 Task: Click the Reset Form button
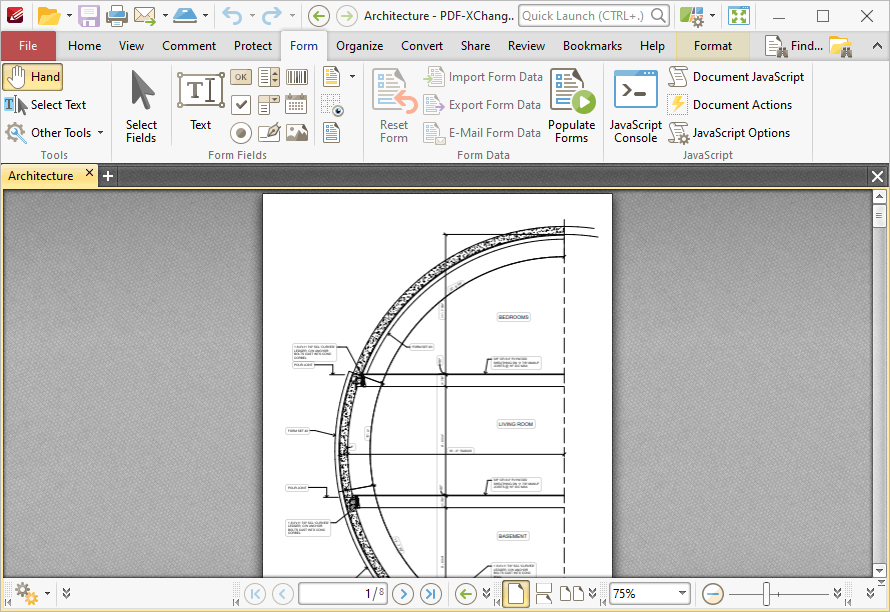pyautogui.click(x=394, y=106)
